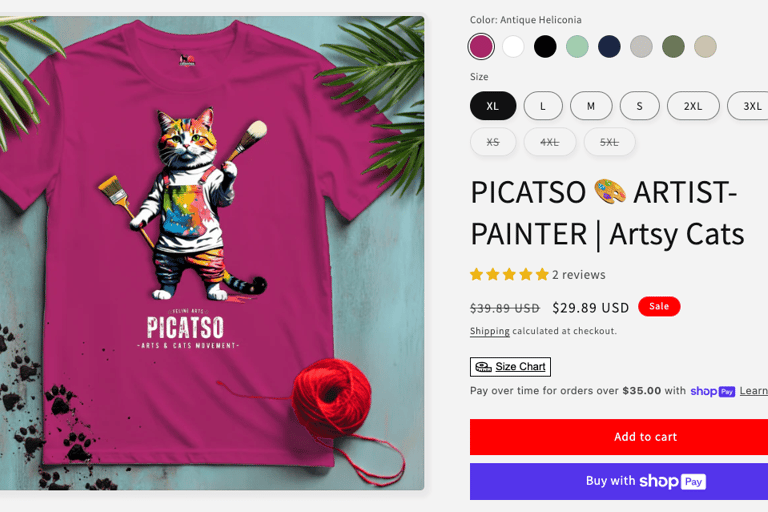
Task: Choose the white color swatch
Action: 513,47
